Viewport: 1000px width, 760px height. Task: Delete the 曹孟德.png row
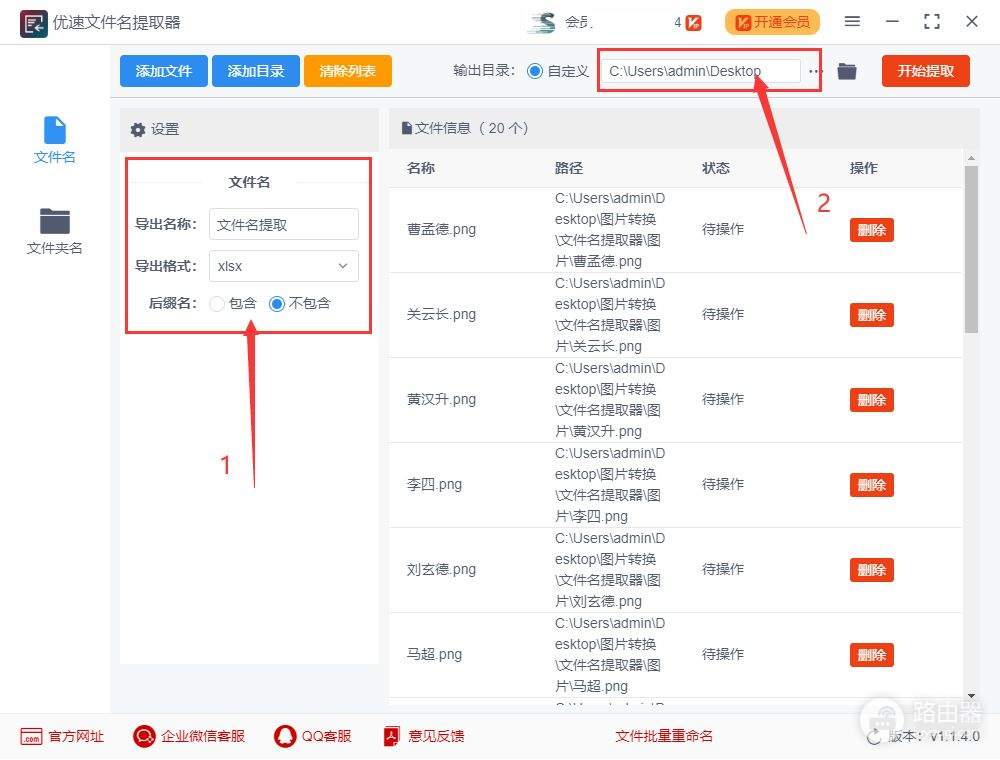click(x=871, y=230)
